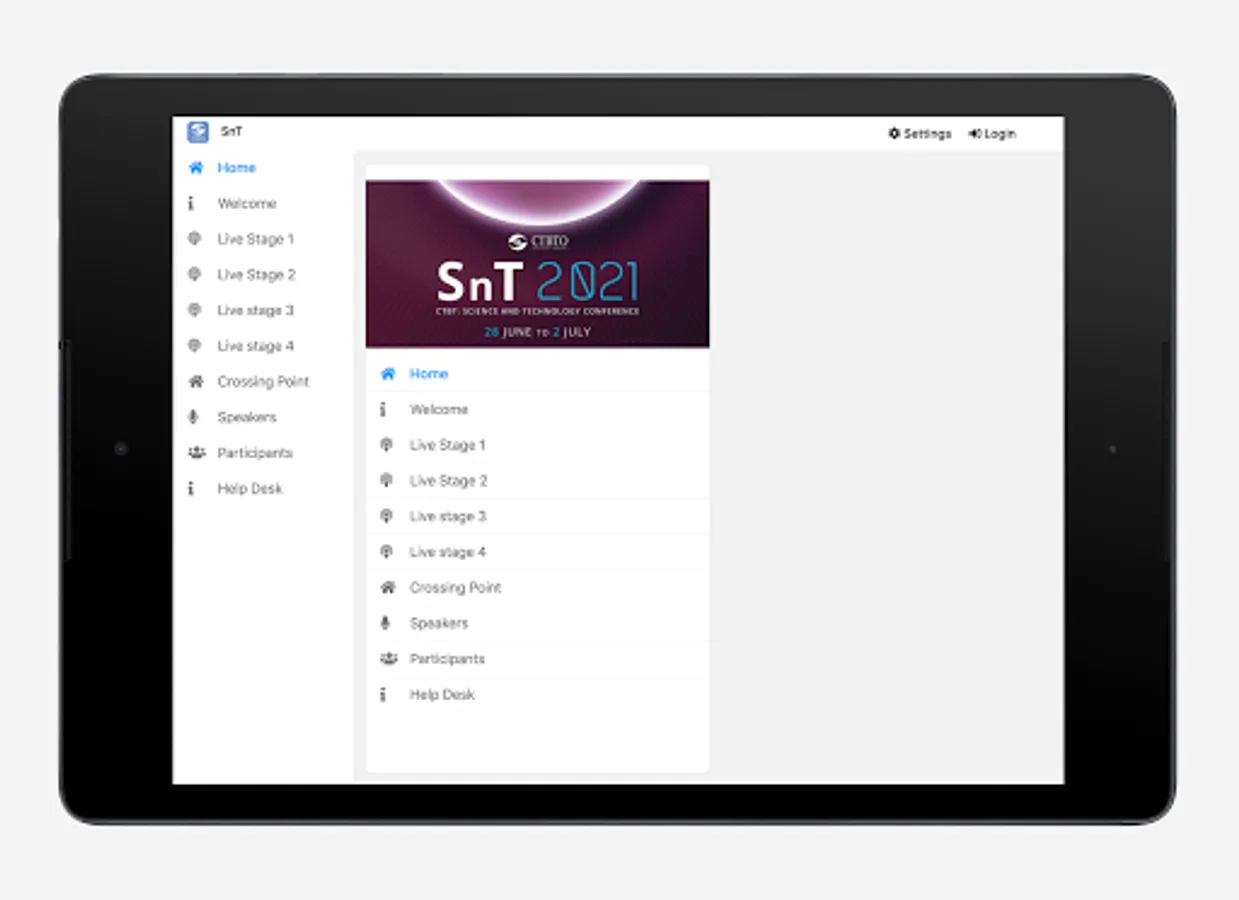Click Participants label in the main panel
1239x900 pixels.
[447, 659]
